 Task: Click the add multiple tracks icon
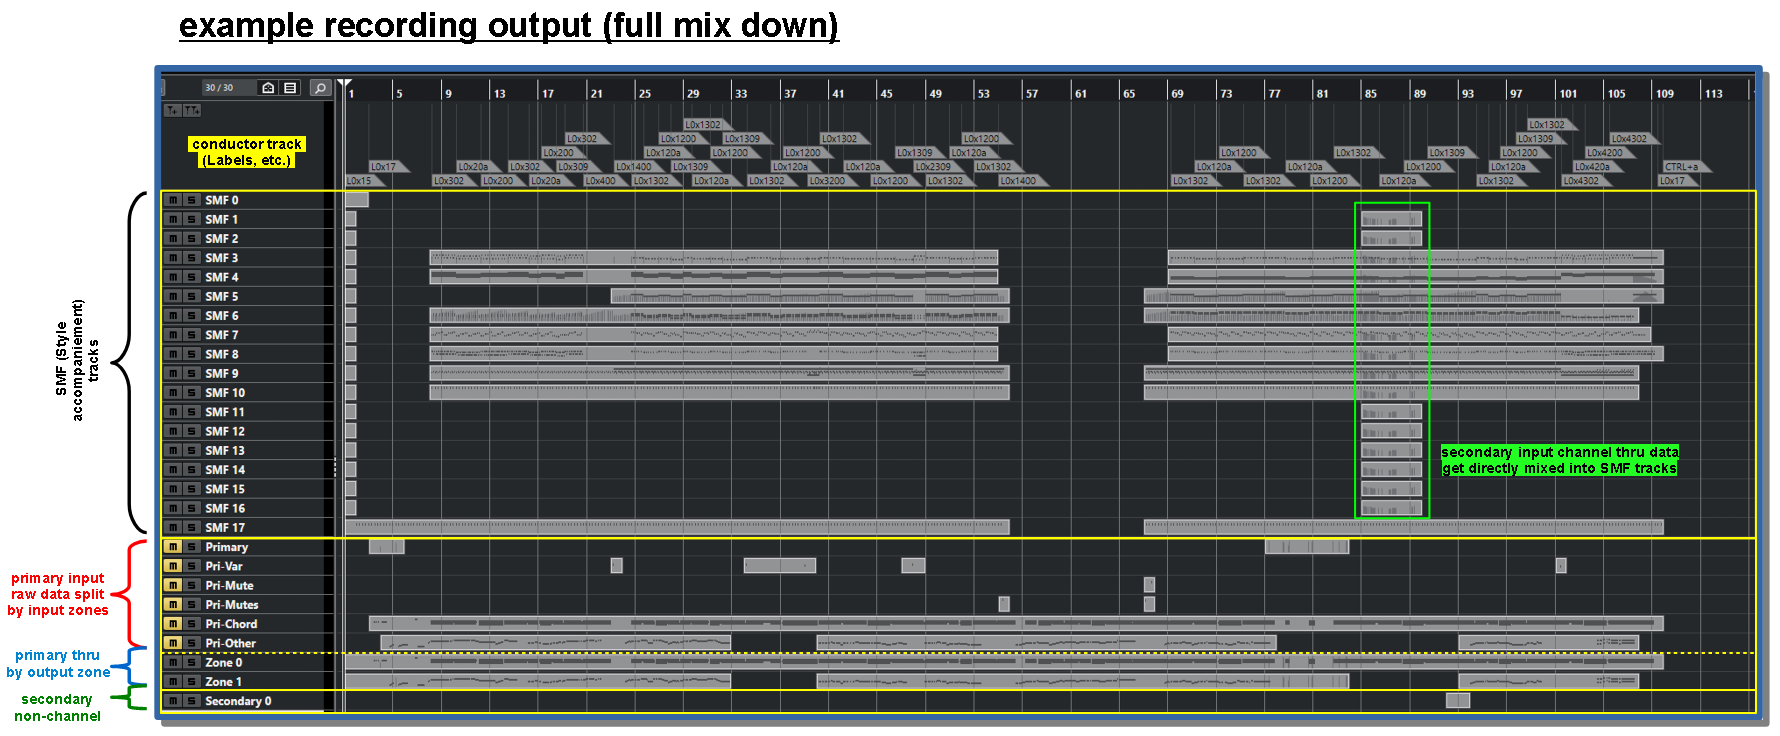tap(191, 110)
